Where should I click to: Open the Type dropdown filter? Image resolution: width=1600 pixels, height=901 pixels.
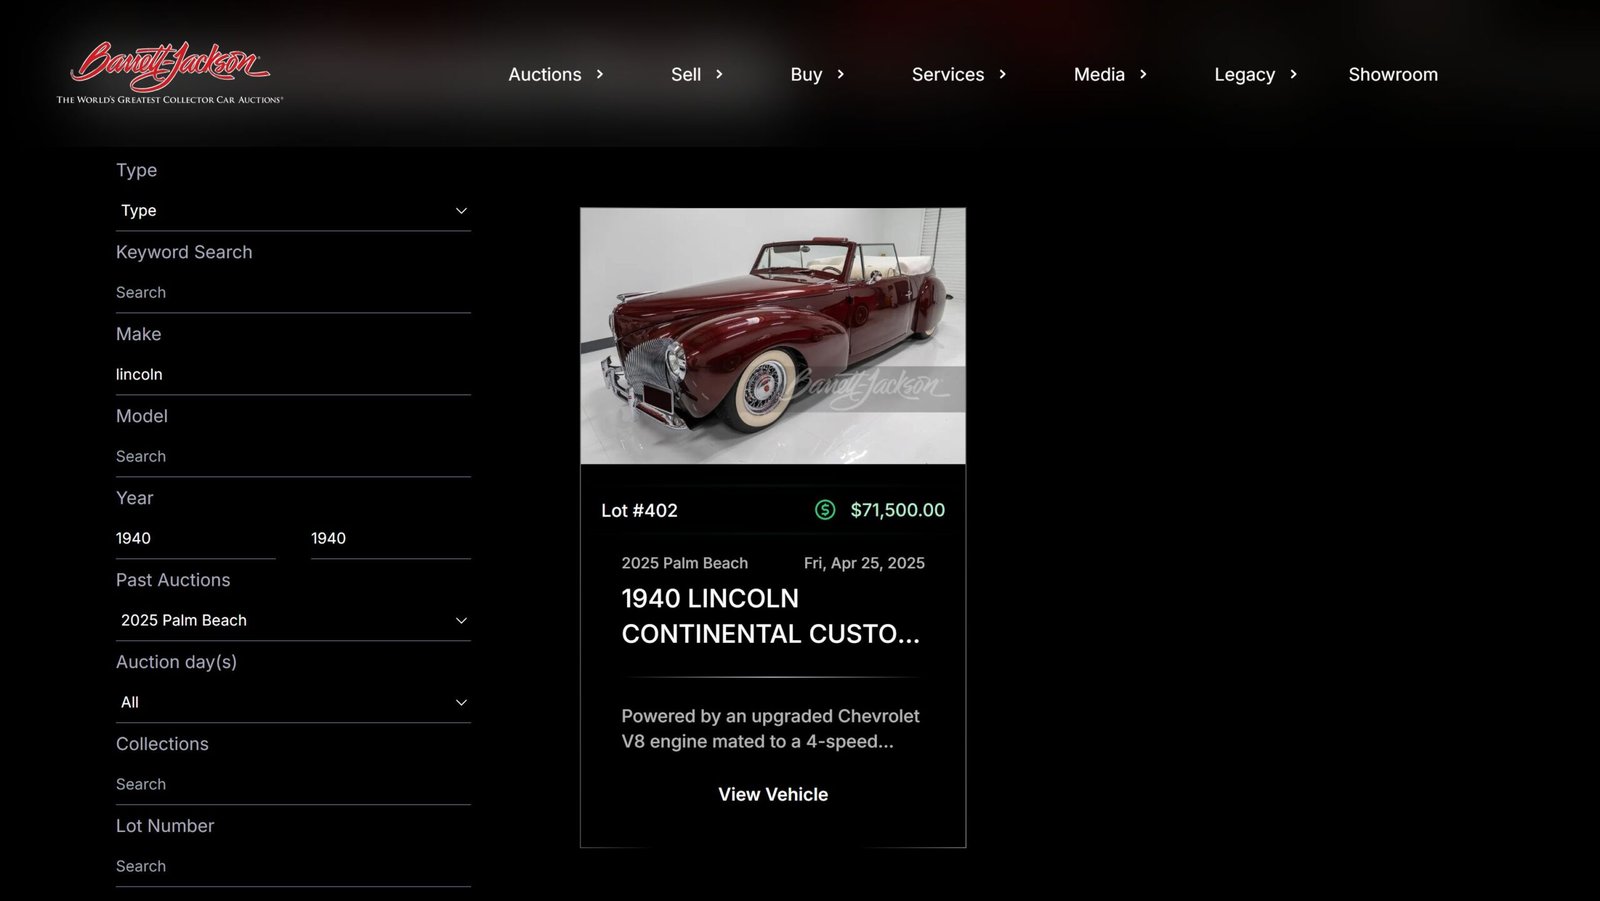click(x=293, y=211)
